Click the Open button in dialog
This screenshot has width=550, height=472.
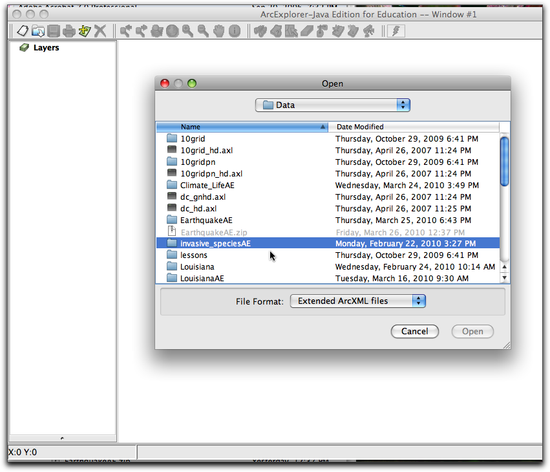[472, 331]
